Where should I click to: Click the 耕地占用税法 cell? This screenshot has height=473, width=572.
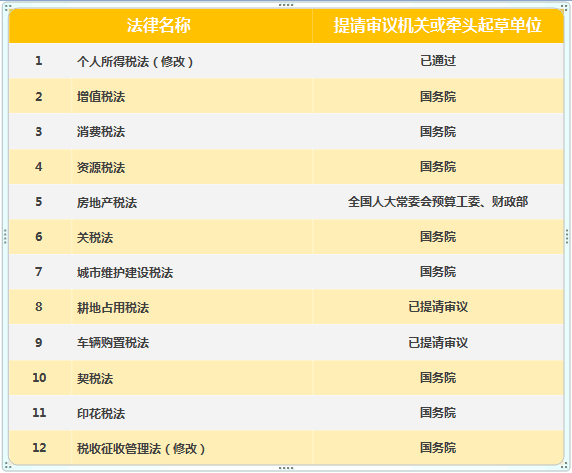pyautogui.click(x=192, y=307)
